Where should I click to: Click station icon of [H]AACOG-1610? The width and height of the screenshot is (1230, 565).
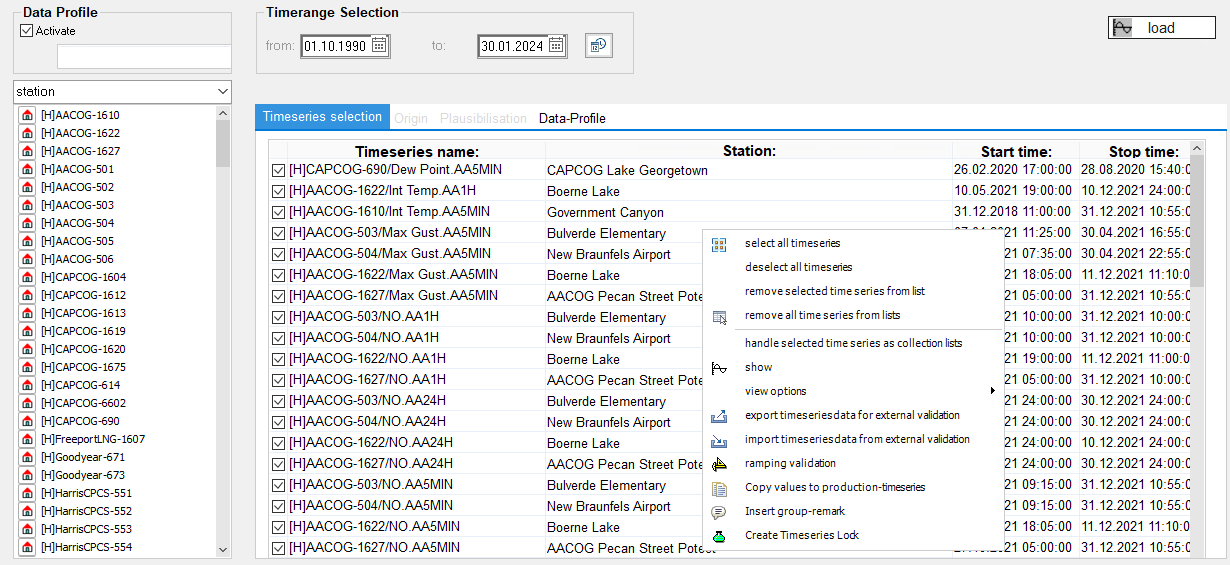click(28, 115)
